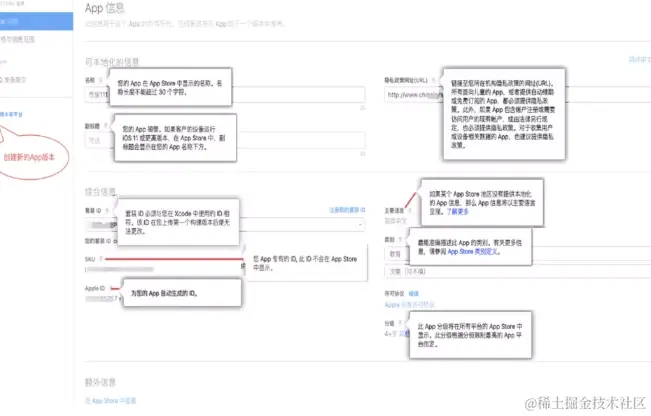Image resolution: width=651 pixels, height=416 pixels.
Task: Open the 准备提交 version in sidebar
Action: (14, 80)
